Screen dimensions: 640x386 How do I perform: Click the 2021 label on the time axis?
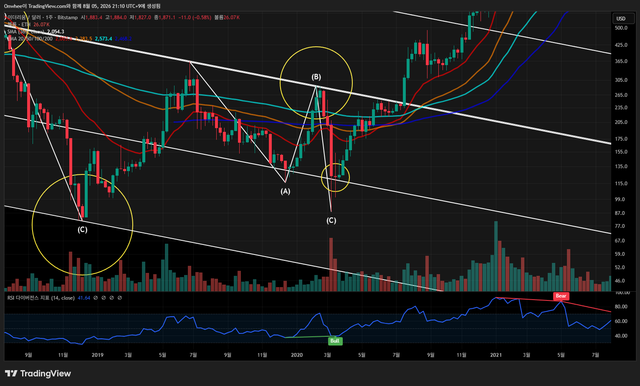(x=496, y=355)
